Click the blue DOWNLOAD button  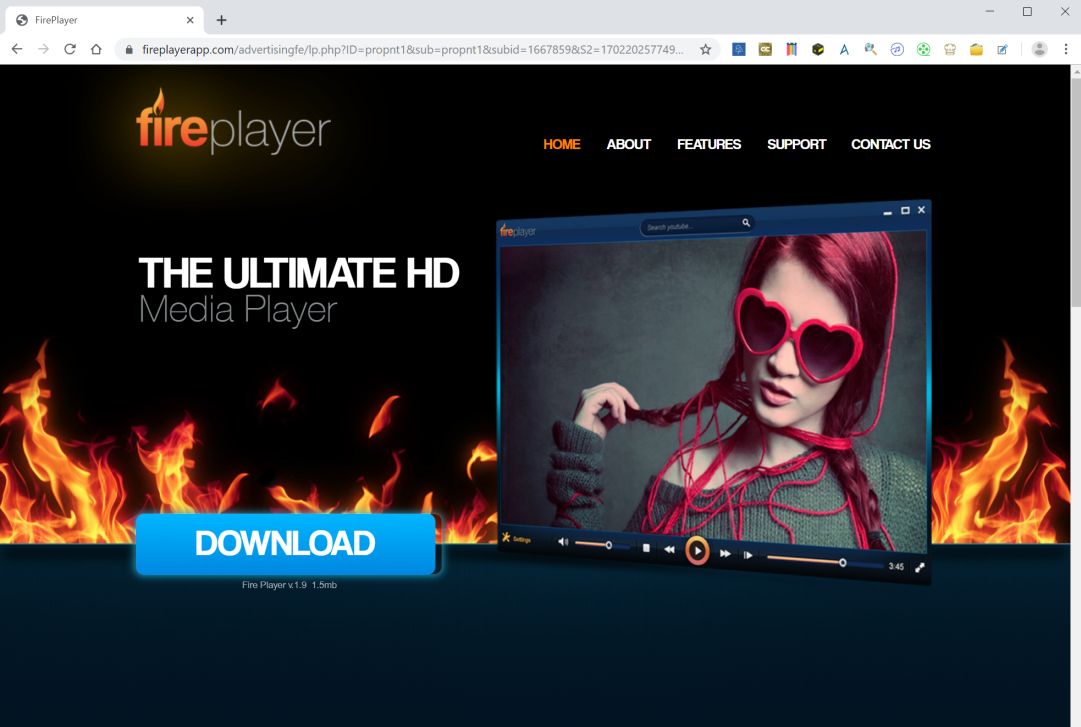tap(285, 544)
